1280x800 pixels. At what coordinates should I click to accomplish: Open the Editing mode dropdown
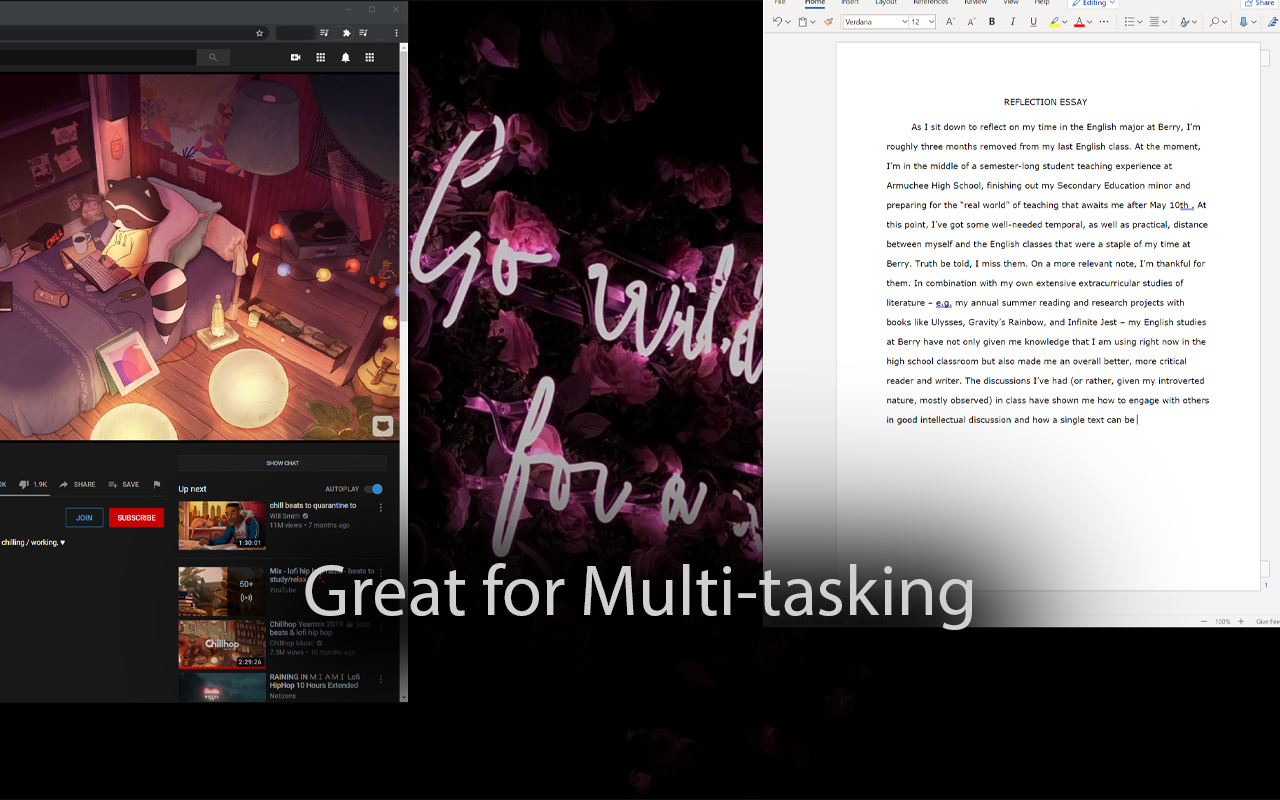pos(1094,3)
